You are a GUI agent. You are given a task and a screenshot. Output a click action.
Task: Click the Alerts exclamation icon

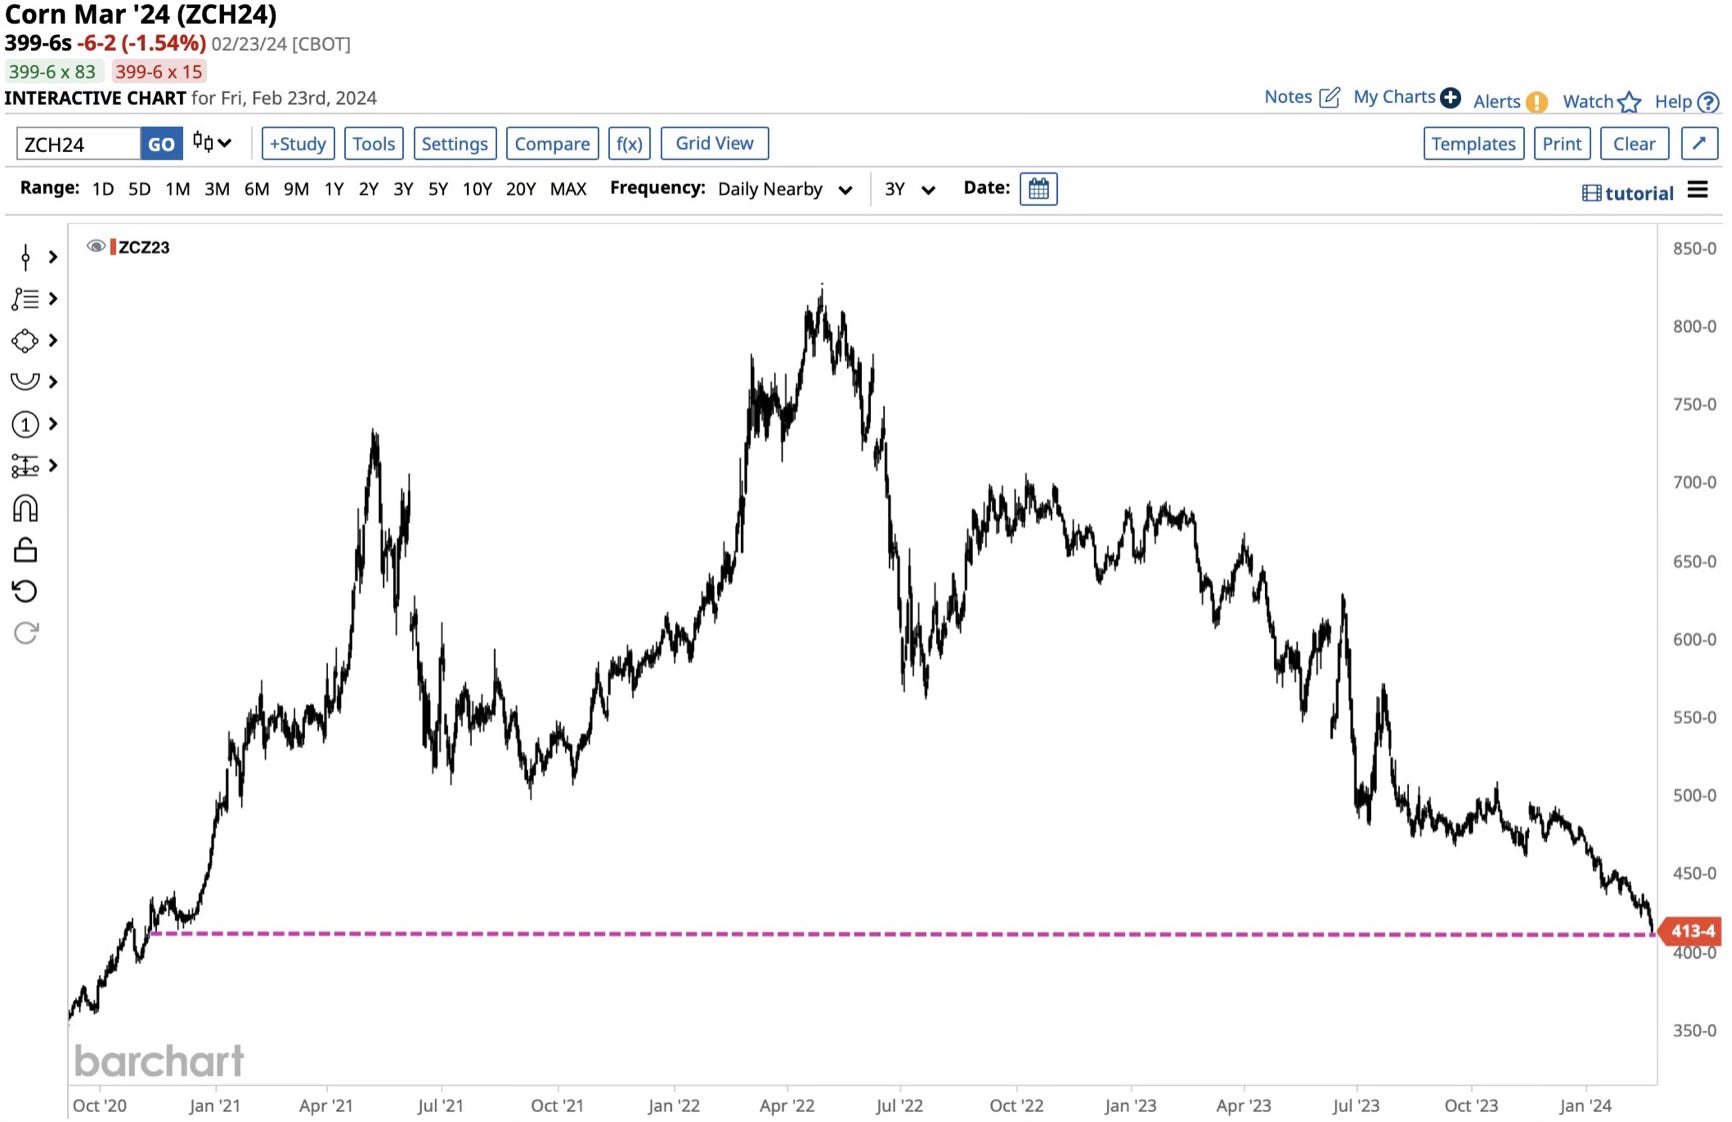(1537, 102)
